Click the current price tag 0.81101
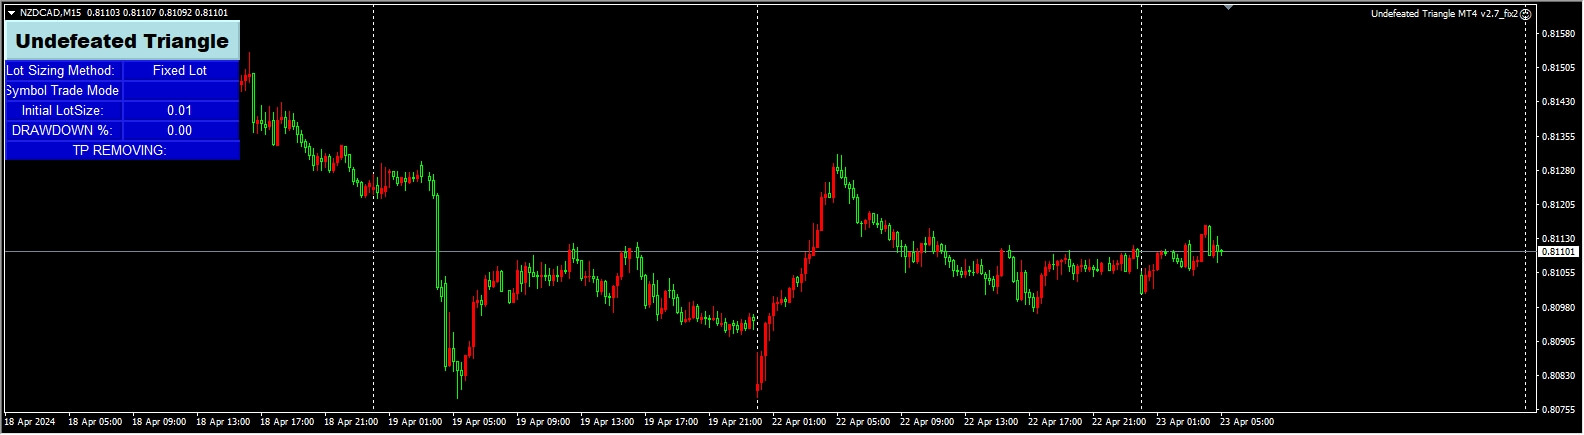1584x435 pixels. pos(1558,252)
